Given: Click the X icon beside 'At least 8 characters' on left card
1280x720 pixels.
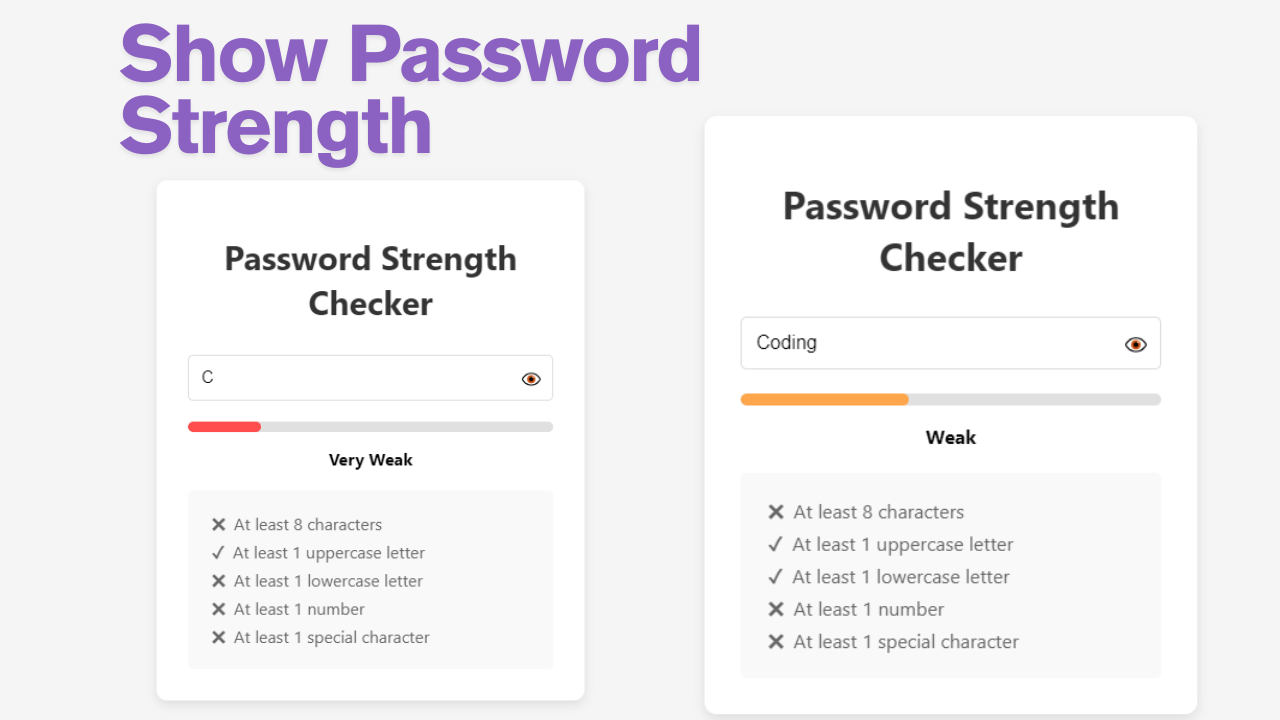Looking at the screenshot, I should point(218,524).
